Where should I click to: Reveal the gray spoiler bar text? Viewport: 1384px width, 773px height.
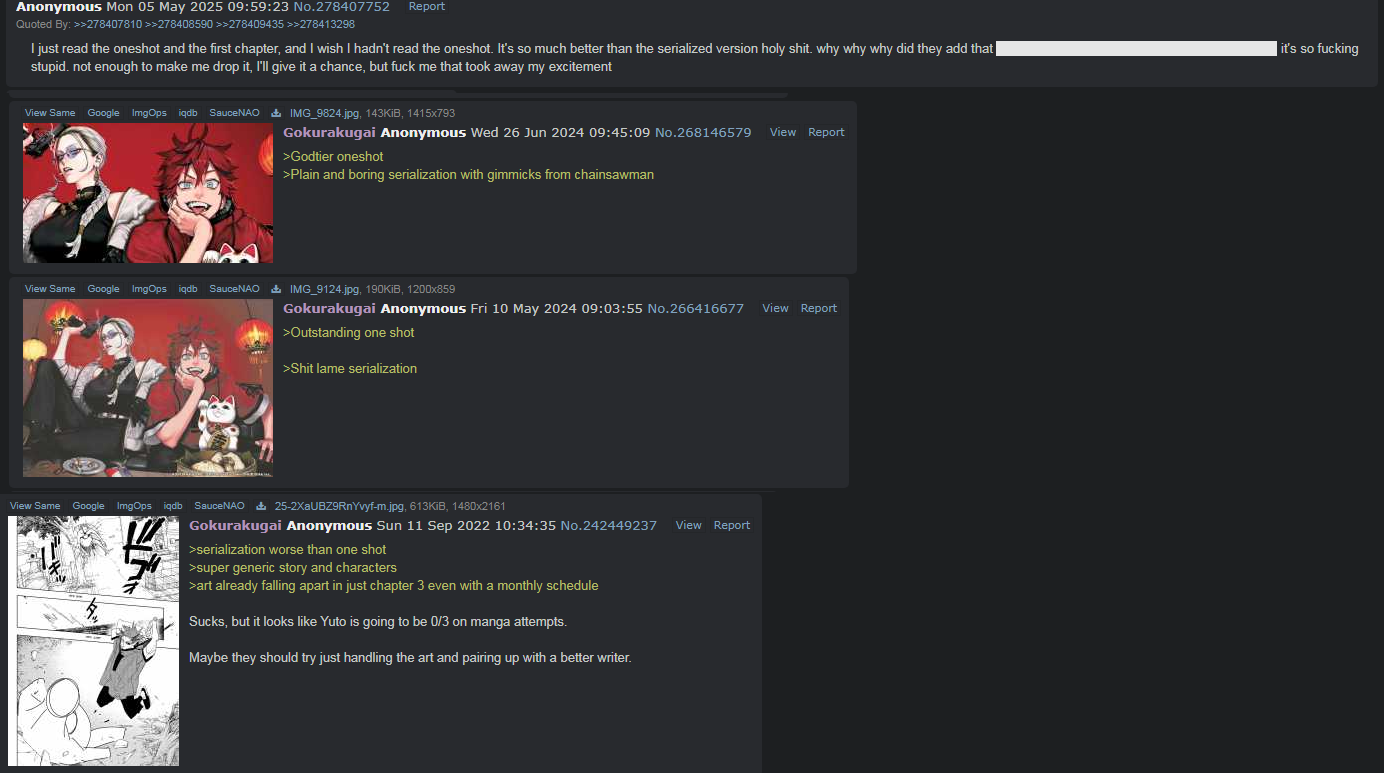click(1136, 48)
